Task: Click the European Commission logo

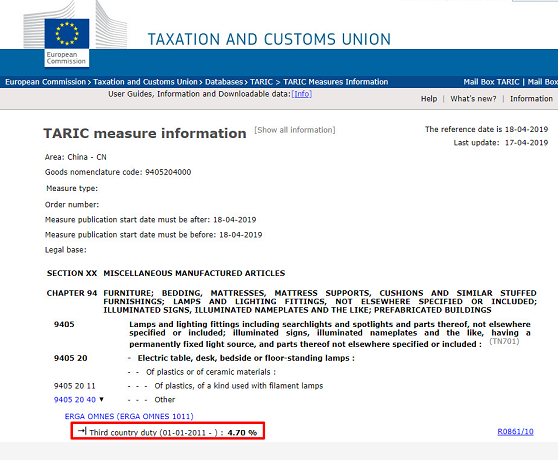Action: click(67, 43)
